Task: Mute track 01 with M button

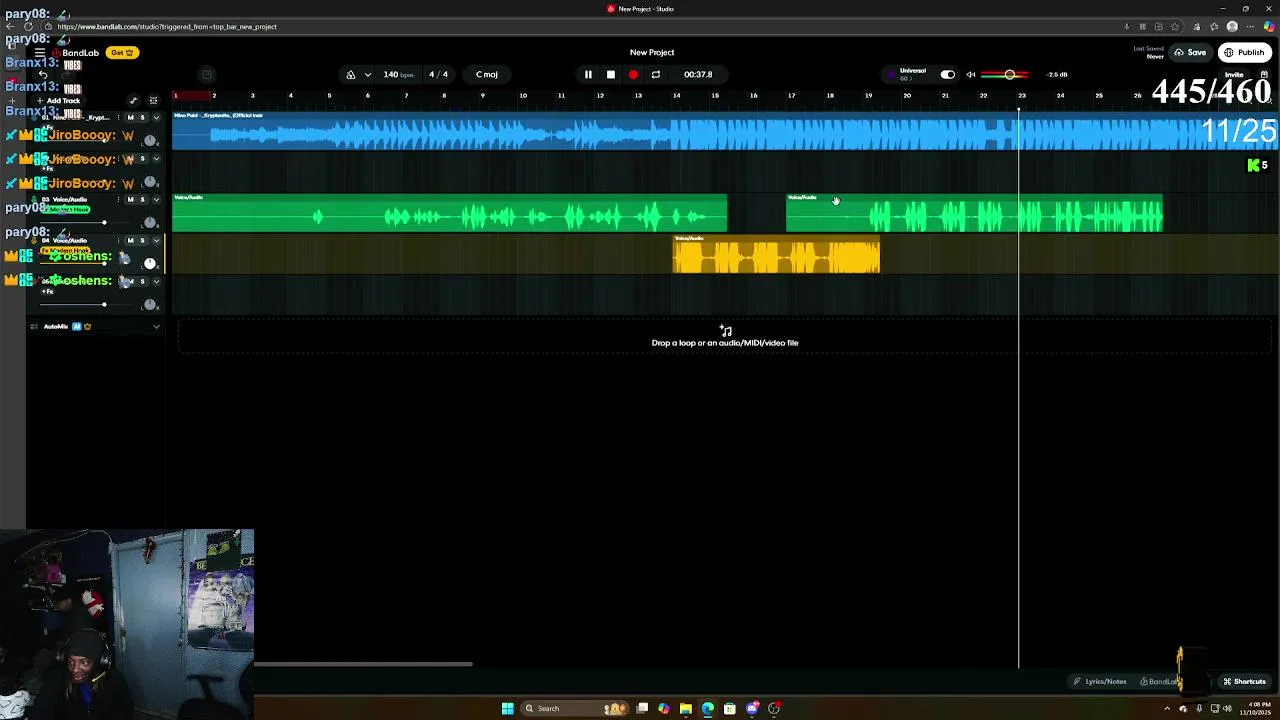Action: (130, 118)
